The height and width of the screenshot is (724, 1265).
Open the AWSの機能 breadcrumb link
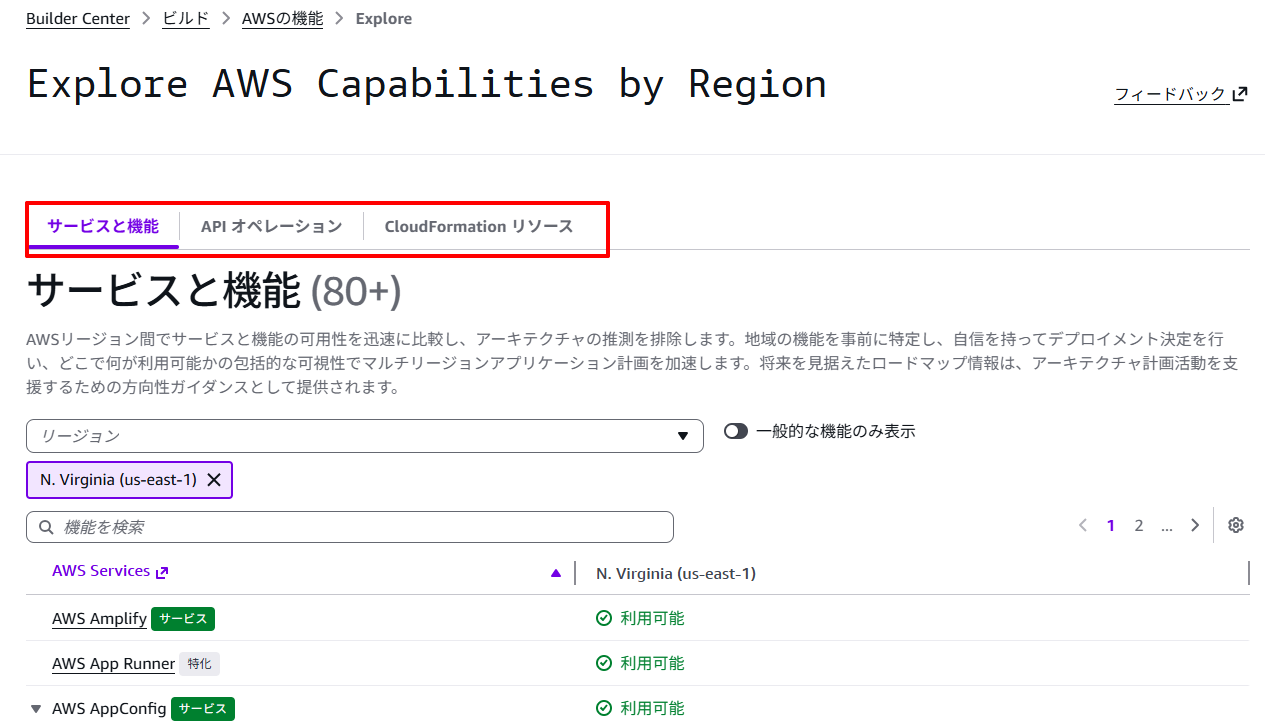[x=282, y=18]
